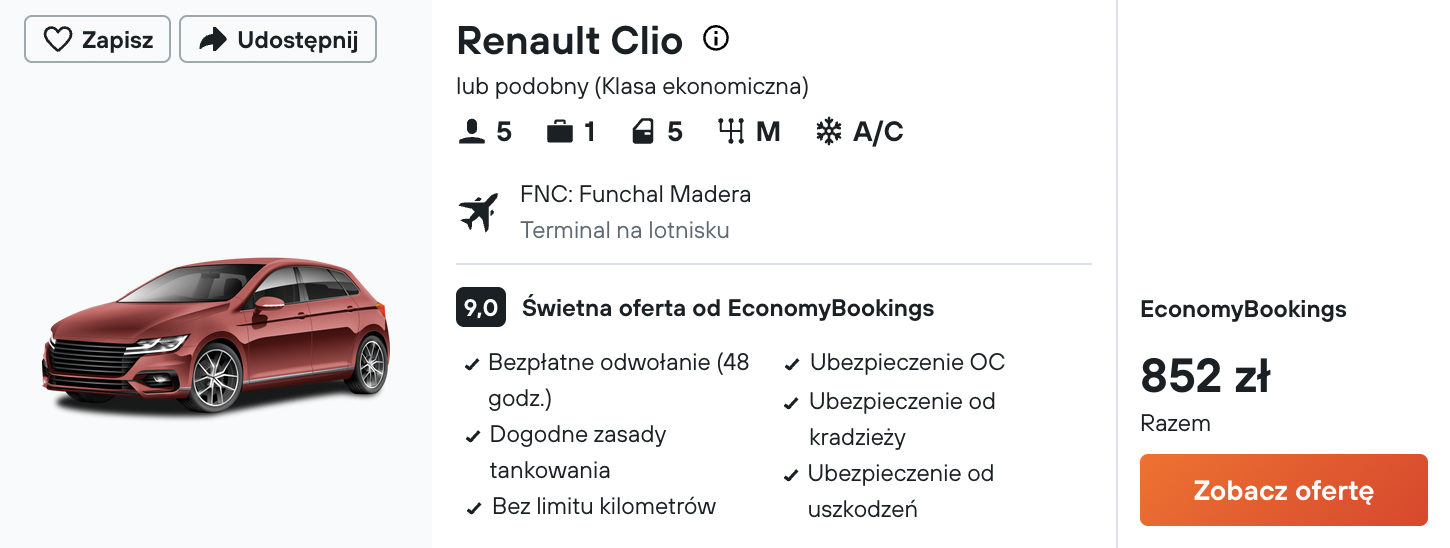Screen dimensions: 1450x548
Task: Click the Bez limitu kilometrów checkmark item
Action: pyautogui.click(x=592, y=506)
